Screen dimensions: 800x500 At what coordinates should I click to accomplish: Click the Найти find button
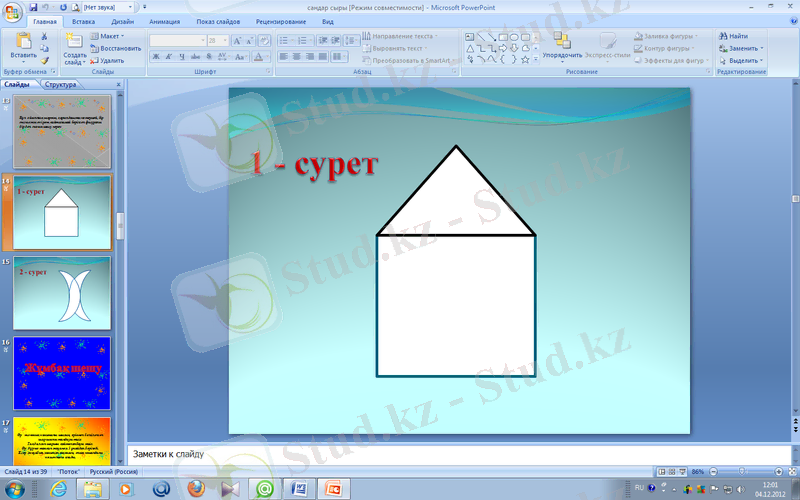coord(738,36)
